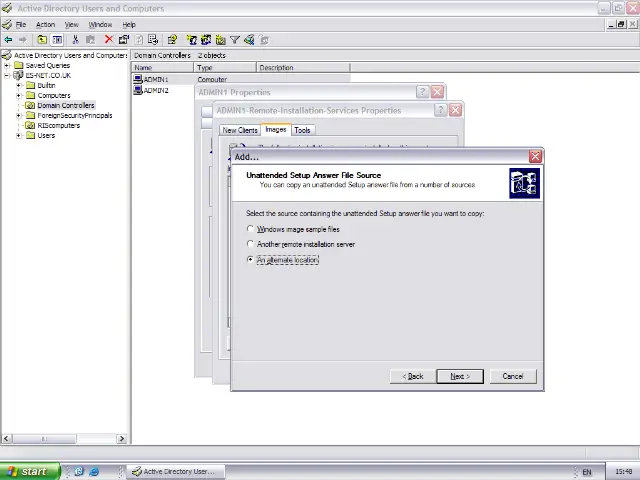
Task: Click the Back button in Add wizard
Action: point(413,376)
